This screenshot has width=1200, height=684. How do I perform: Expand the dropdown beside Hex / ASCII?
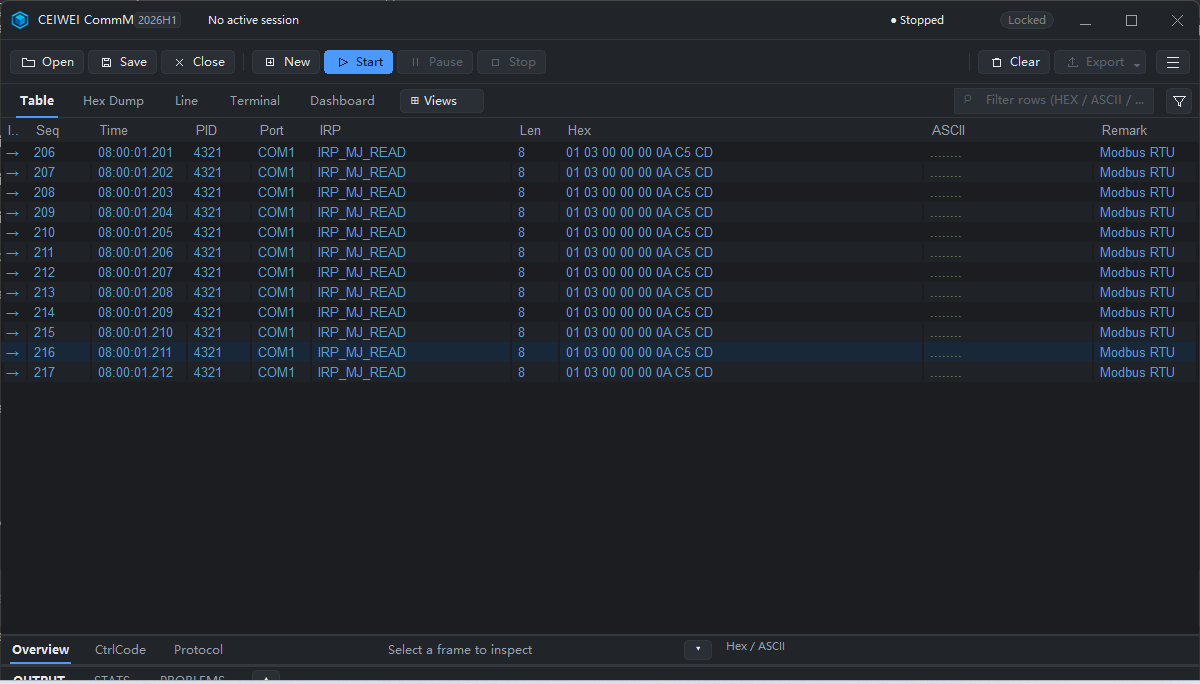coord(698,650)
